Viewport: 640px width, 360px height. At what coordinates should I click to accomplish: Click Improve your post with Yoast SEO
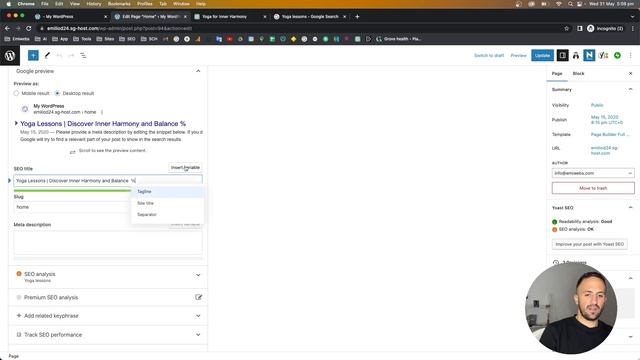[x=589, y=244]
